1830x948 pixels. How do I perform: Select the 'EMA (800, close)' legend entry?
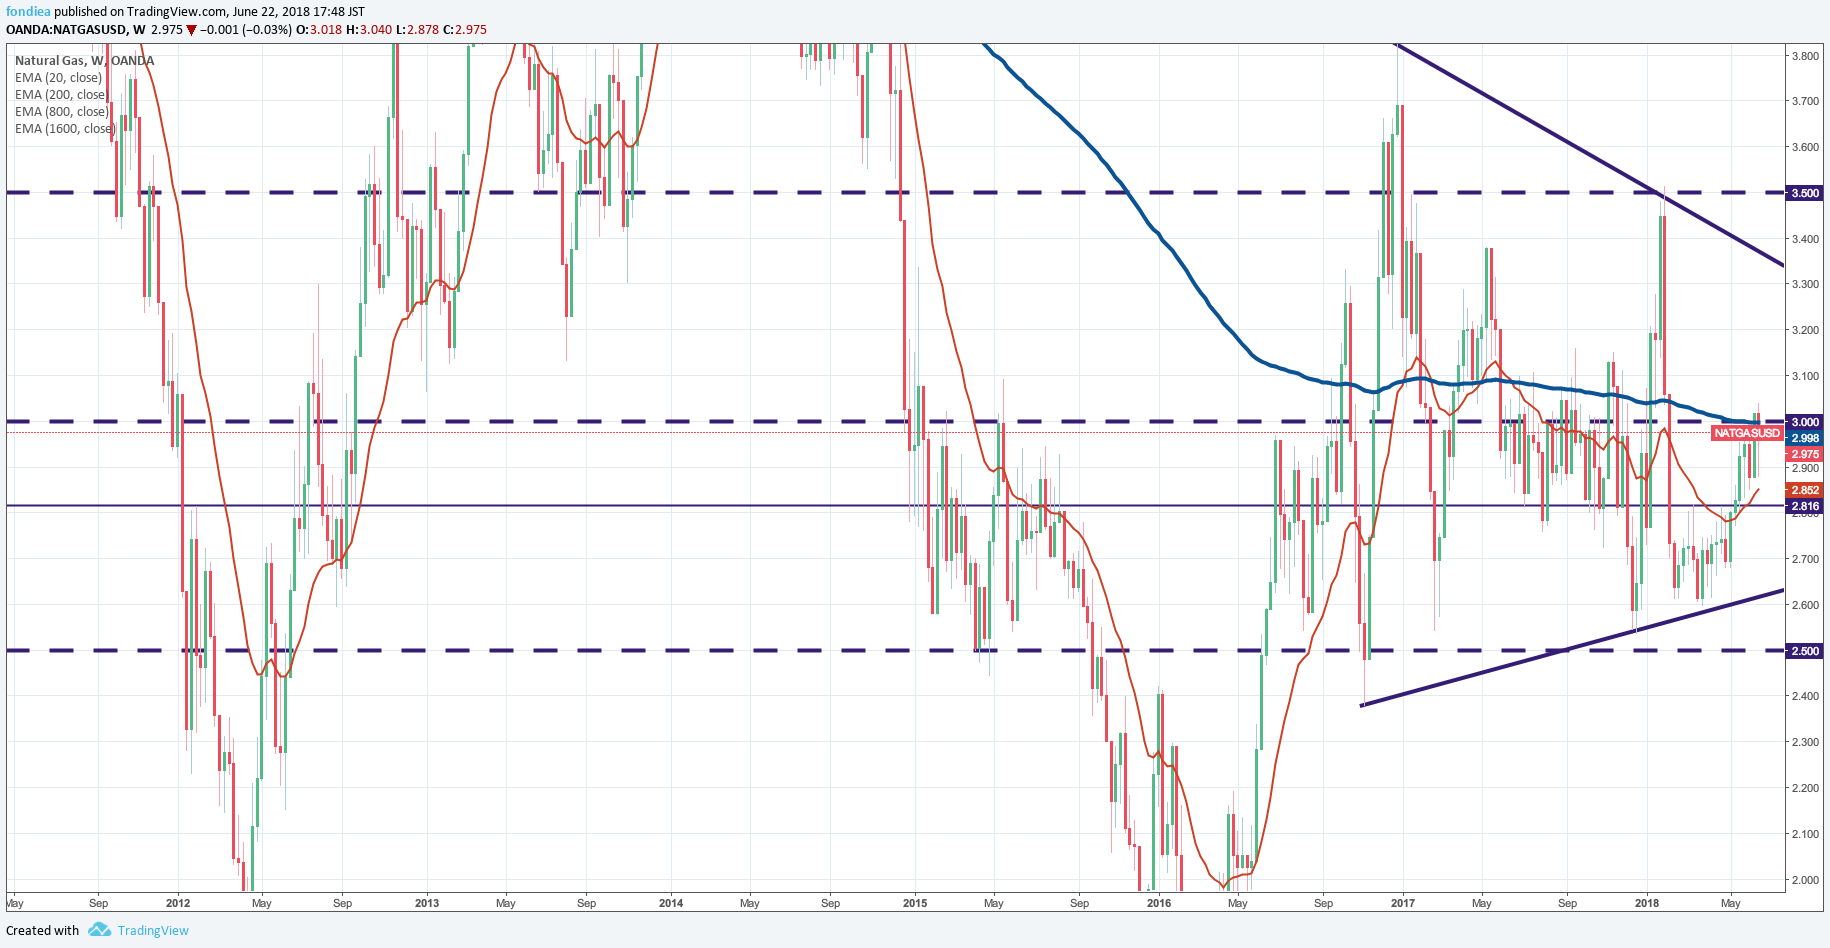(x=61, y=111)
